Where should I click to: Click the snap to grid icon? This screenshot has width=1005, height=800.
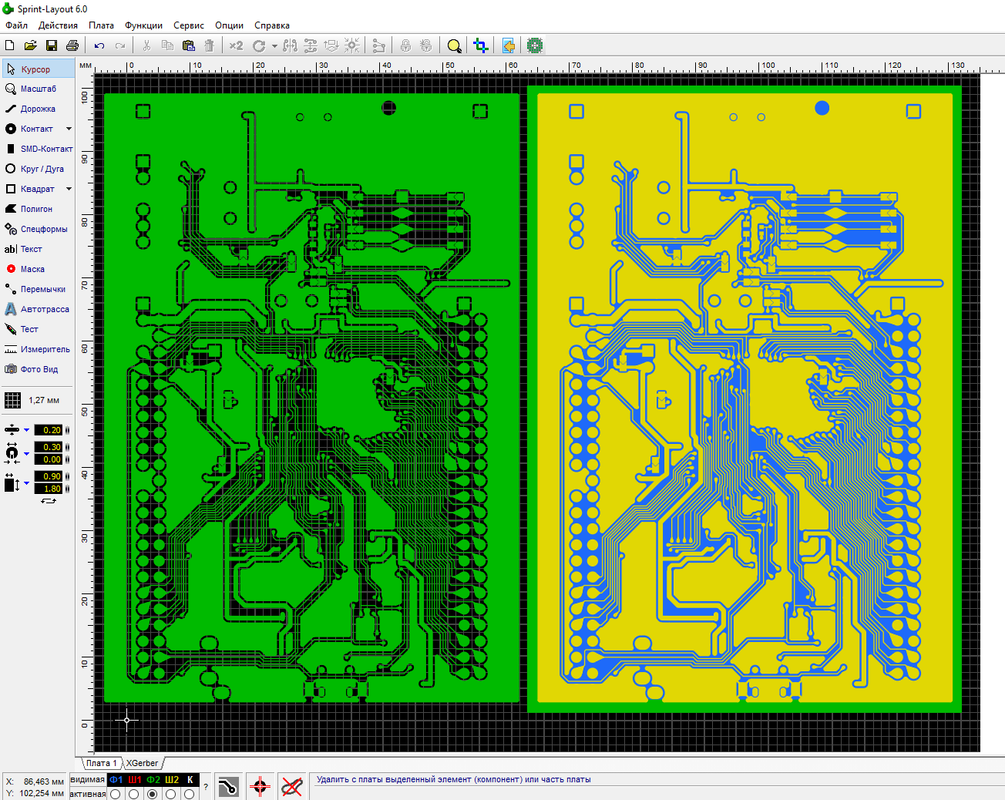pos(352,46)
